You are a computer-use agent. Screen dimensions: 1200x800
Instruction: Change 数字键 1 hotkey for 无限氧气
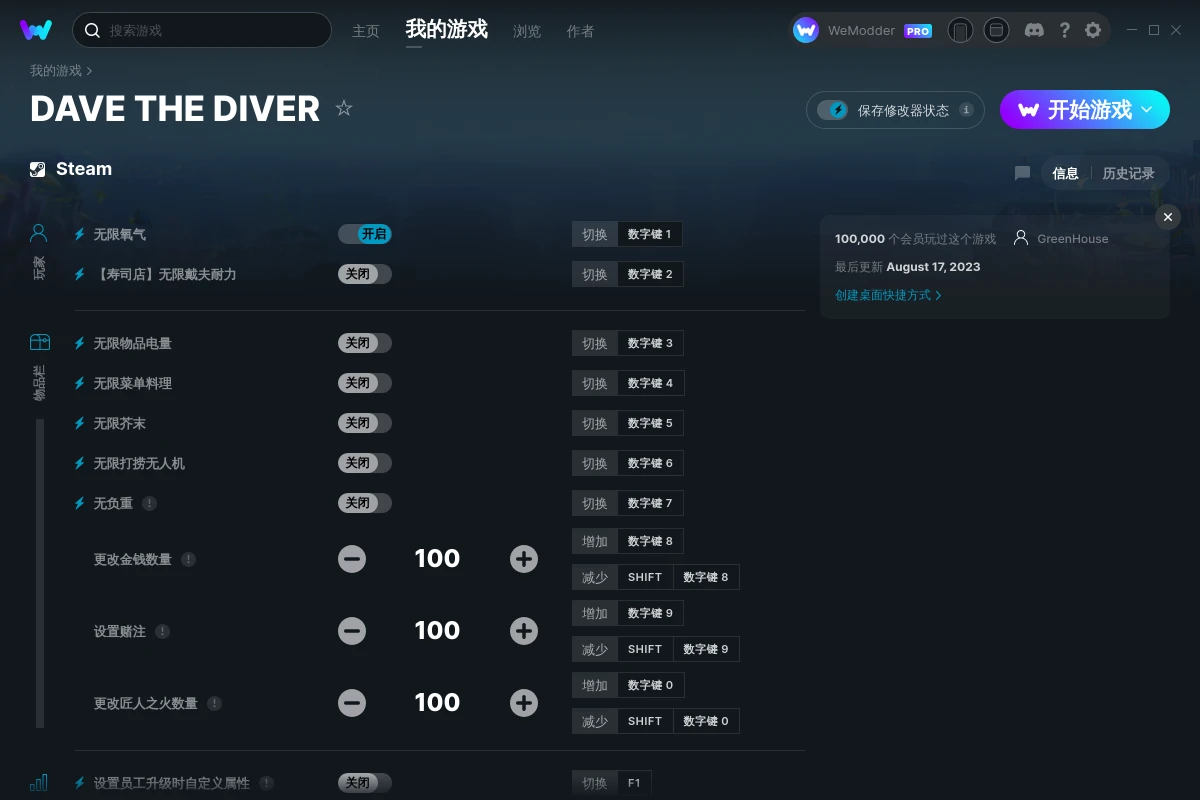(650, 234)
